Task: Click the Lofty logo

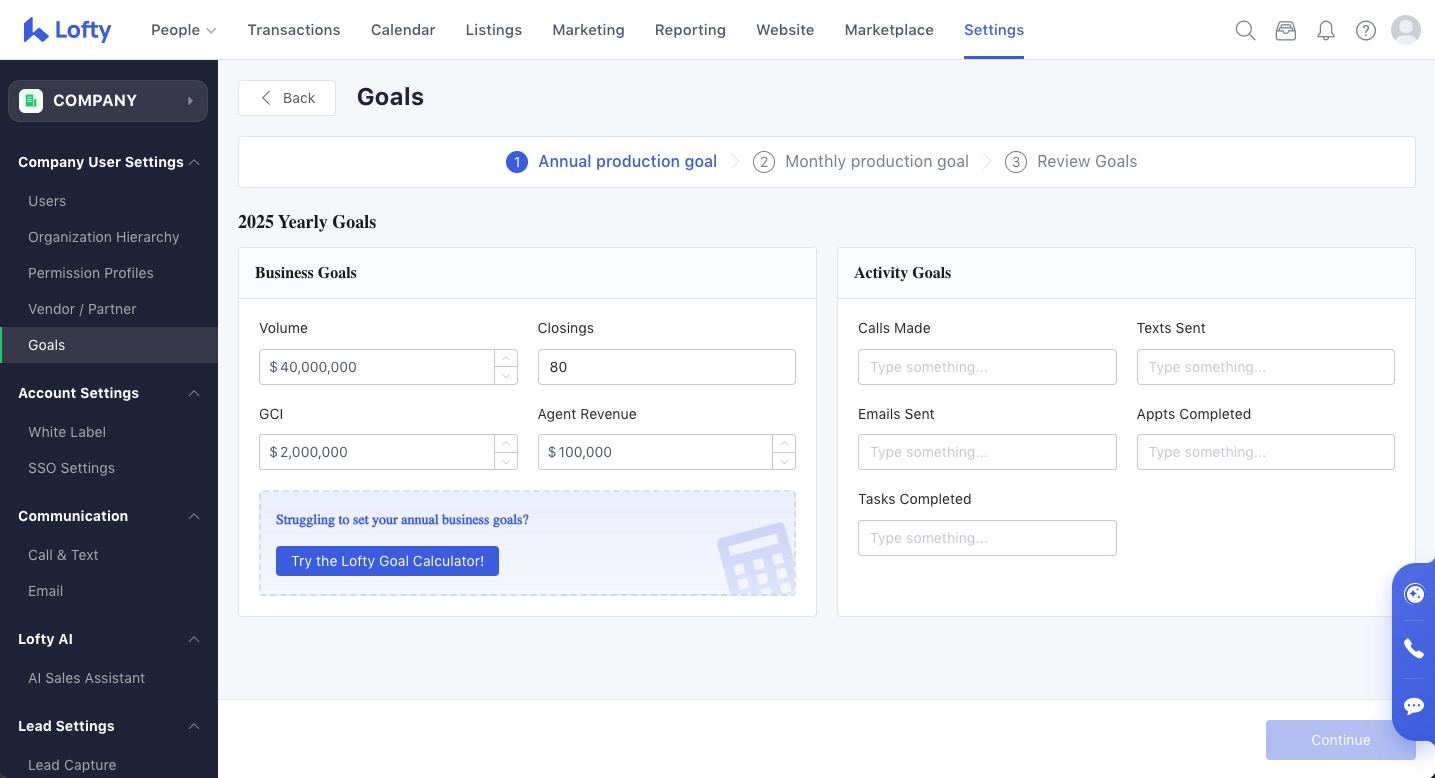Action: tap(67, 30)
